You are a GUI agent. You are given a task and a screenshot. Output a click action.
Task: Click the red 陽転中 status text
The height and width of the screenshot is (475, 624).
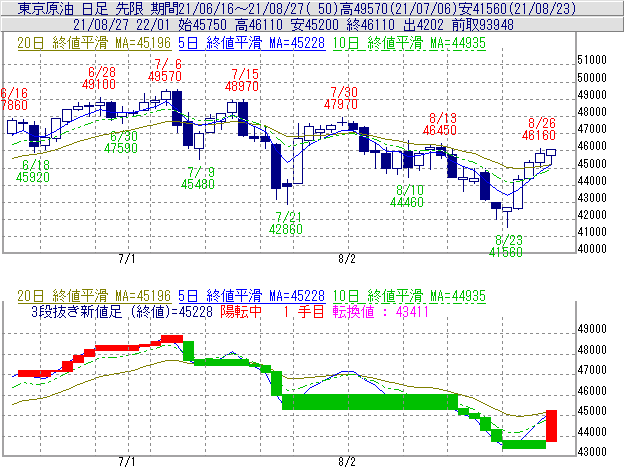click(x=241, y=311)
